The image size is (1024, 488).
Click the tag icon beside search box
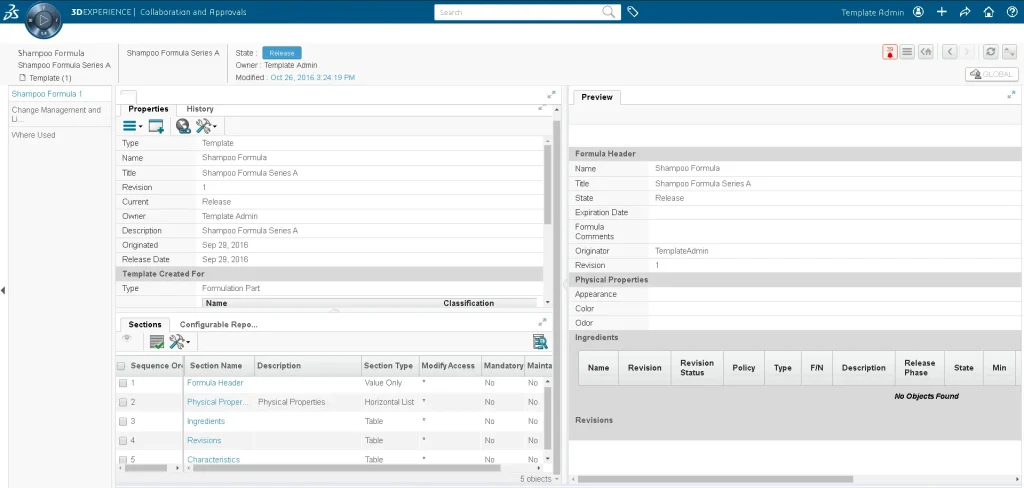[633, 12]
